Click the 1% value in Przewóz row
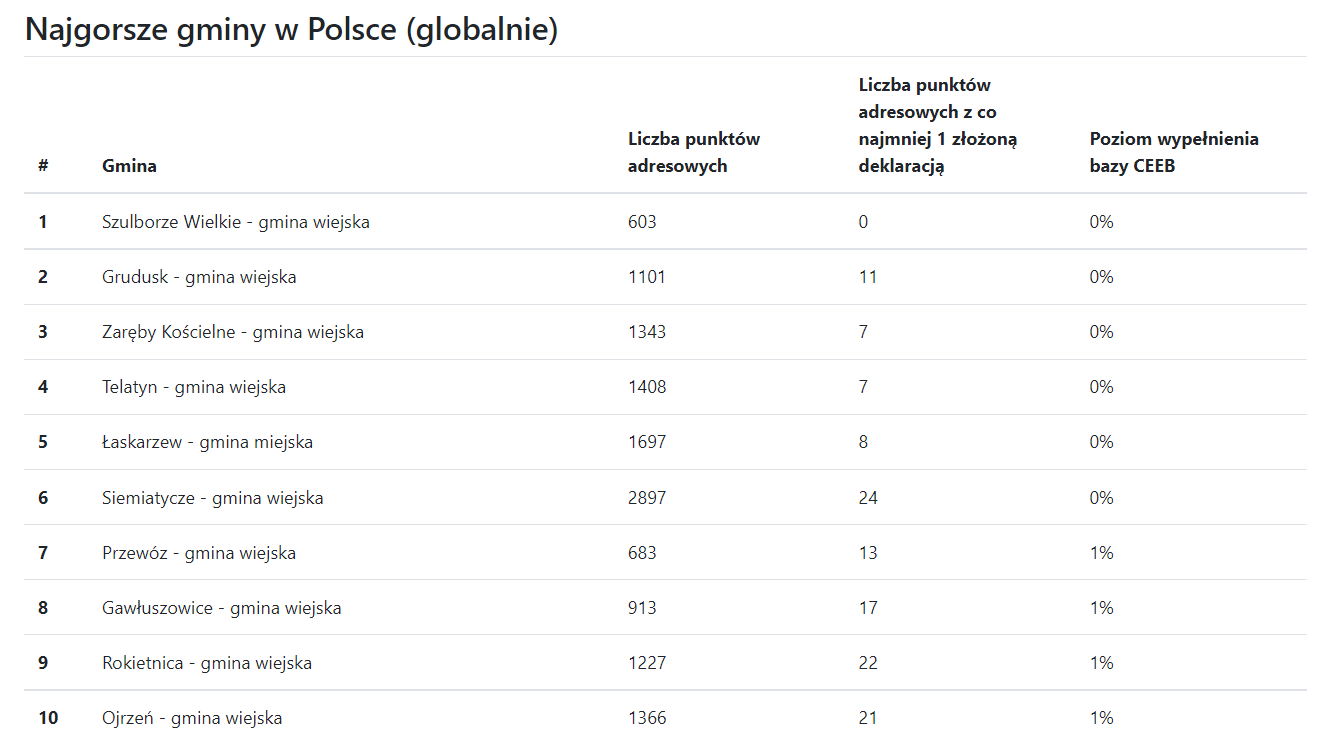The height and width of the screenshot is (751, 1327). 1101,553
